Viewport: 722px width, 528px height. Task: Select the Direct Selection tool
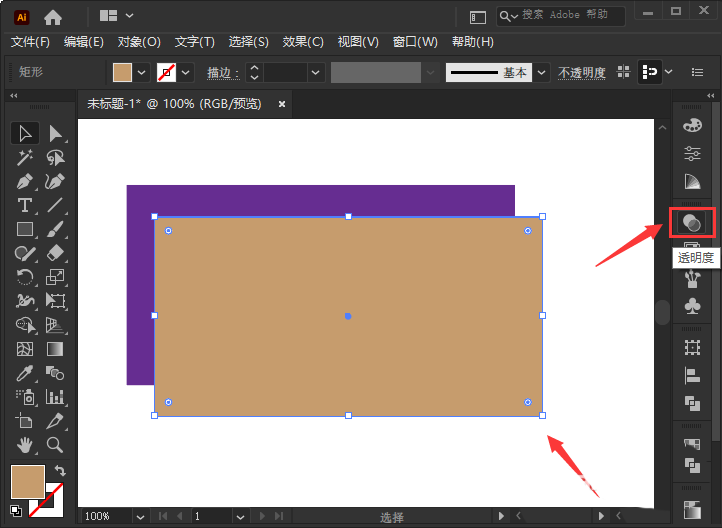click(x=55, y=134)
